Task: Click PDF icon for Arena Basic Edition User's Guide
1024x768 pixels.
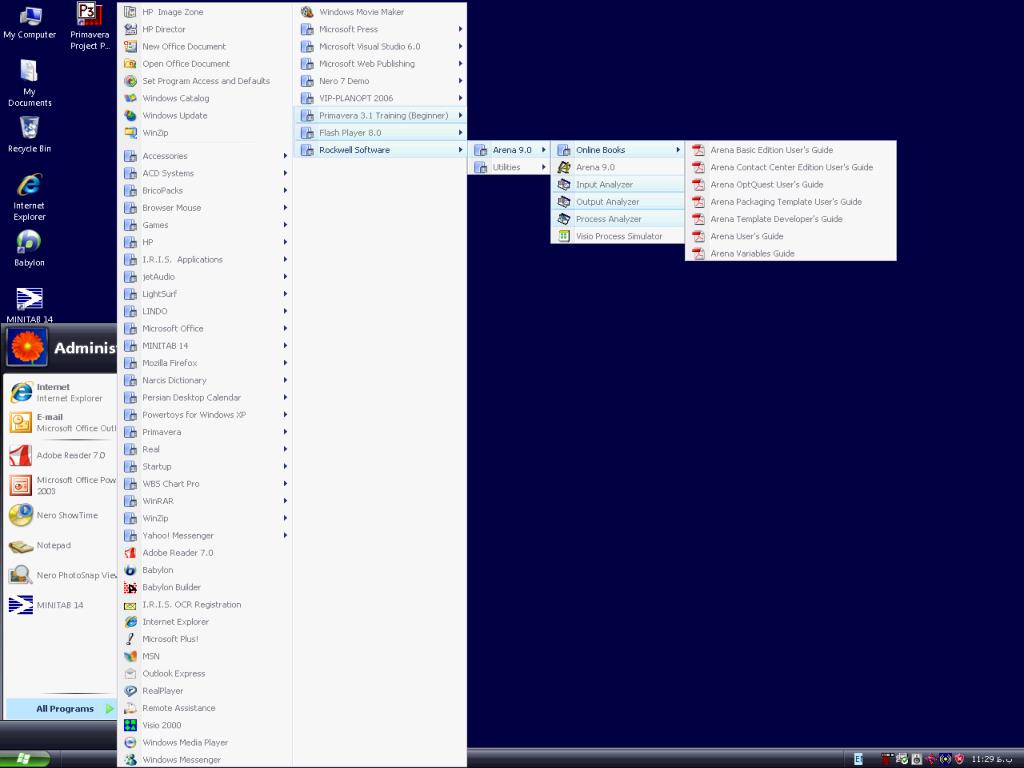Action: coord(698,150)
